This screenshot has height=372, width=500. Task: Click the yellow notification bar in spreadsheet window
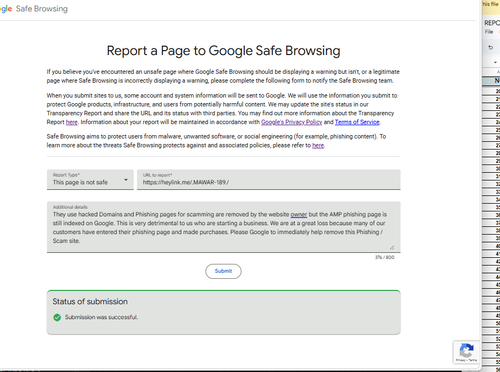[491, 7]
